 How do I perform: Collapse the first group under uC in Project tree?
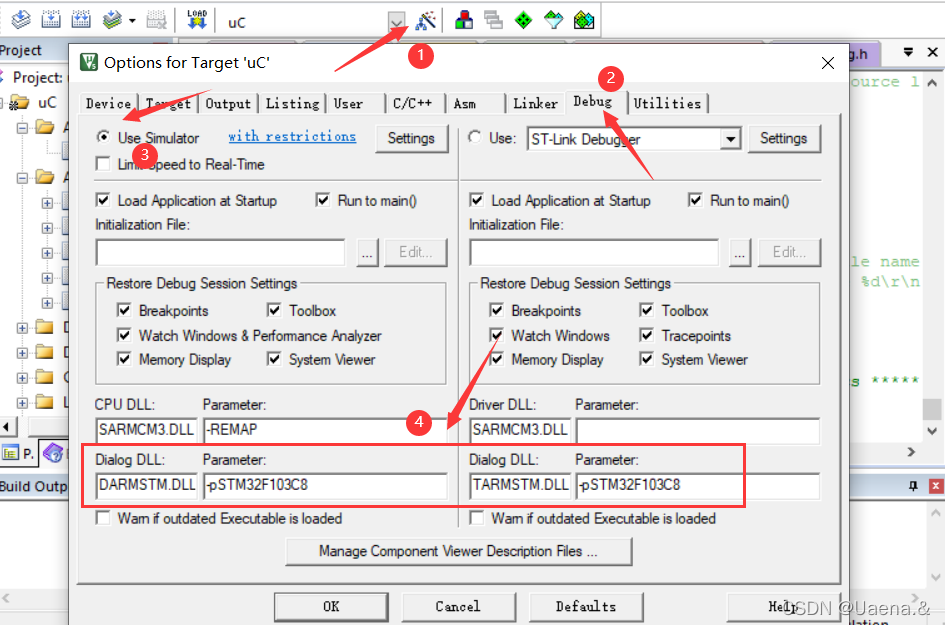[x=22, y=128]
